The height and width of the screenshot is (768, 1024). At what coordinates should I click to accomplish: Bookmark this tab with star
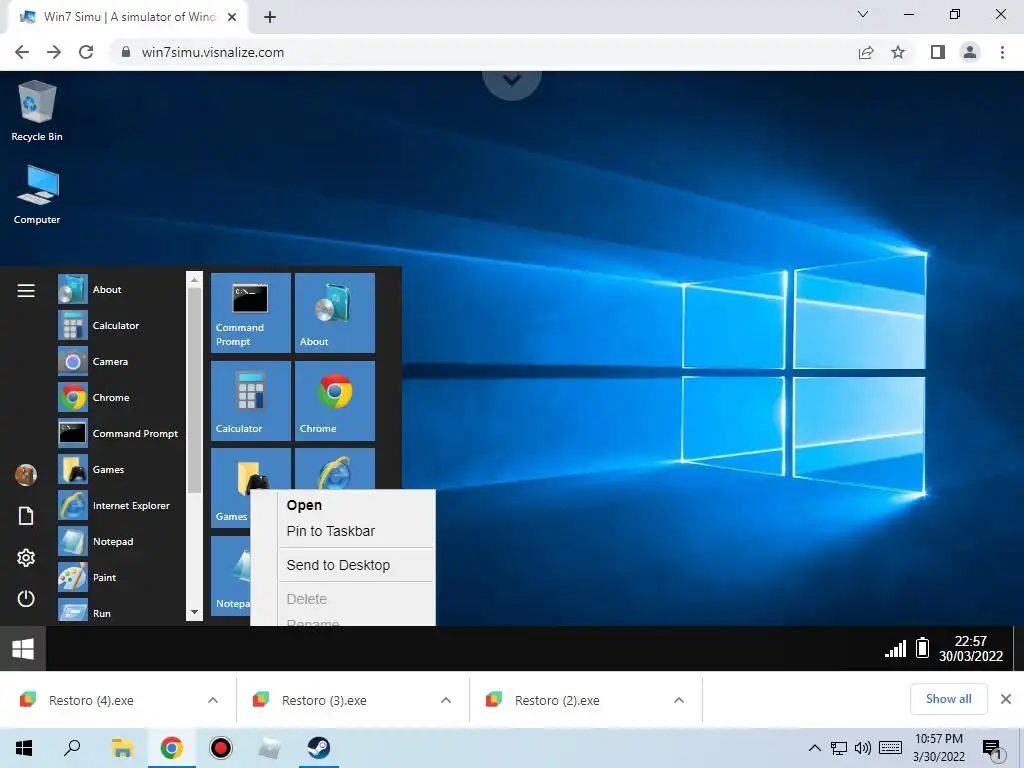[x=898, y=52]
